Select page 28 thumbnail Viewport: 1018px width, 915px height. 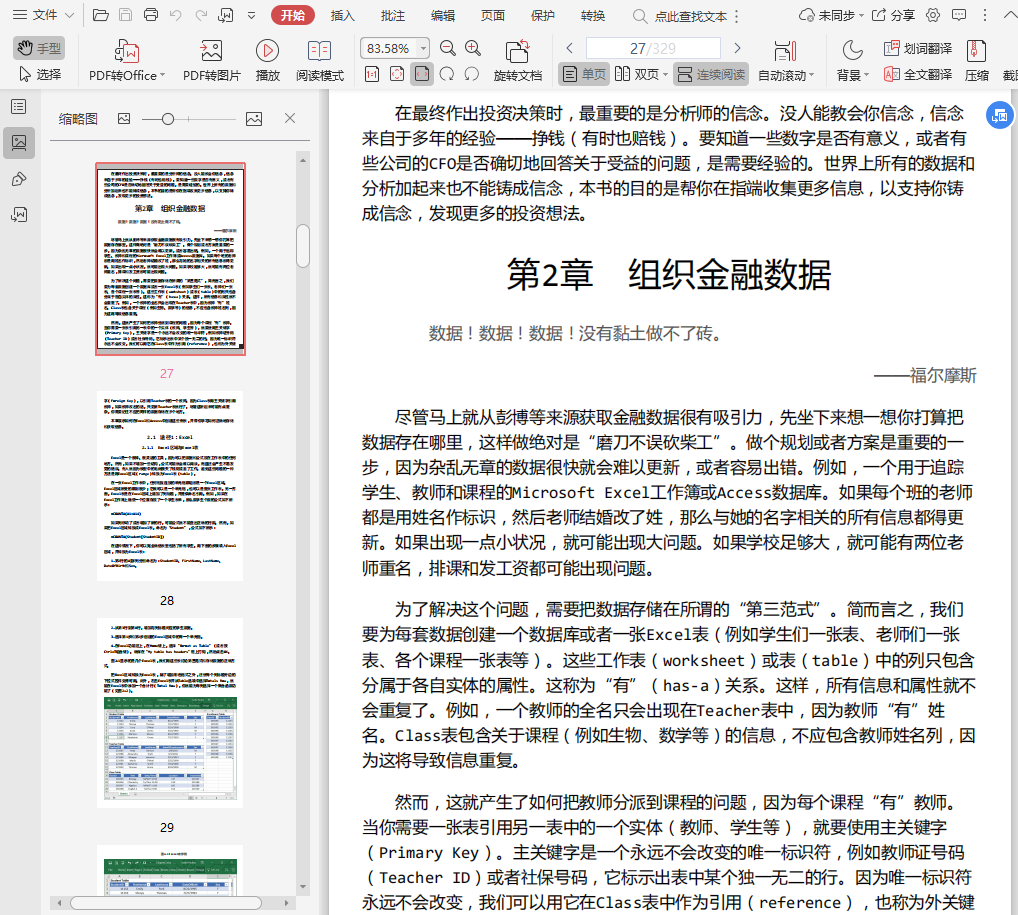point(170,486)
